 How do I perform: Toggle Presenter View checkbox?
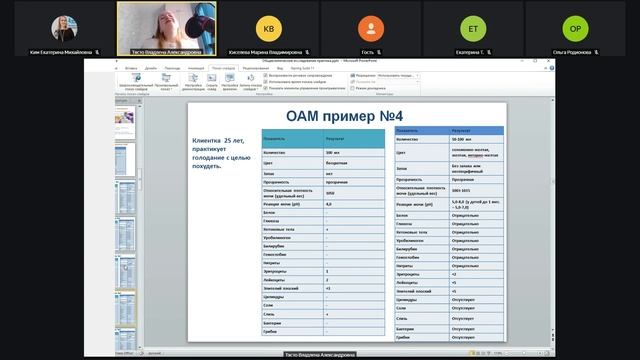point(353,88)
